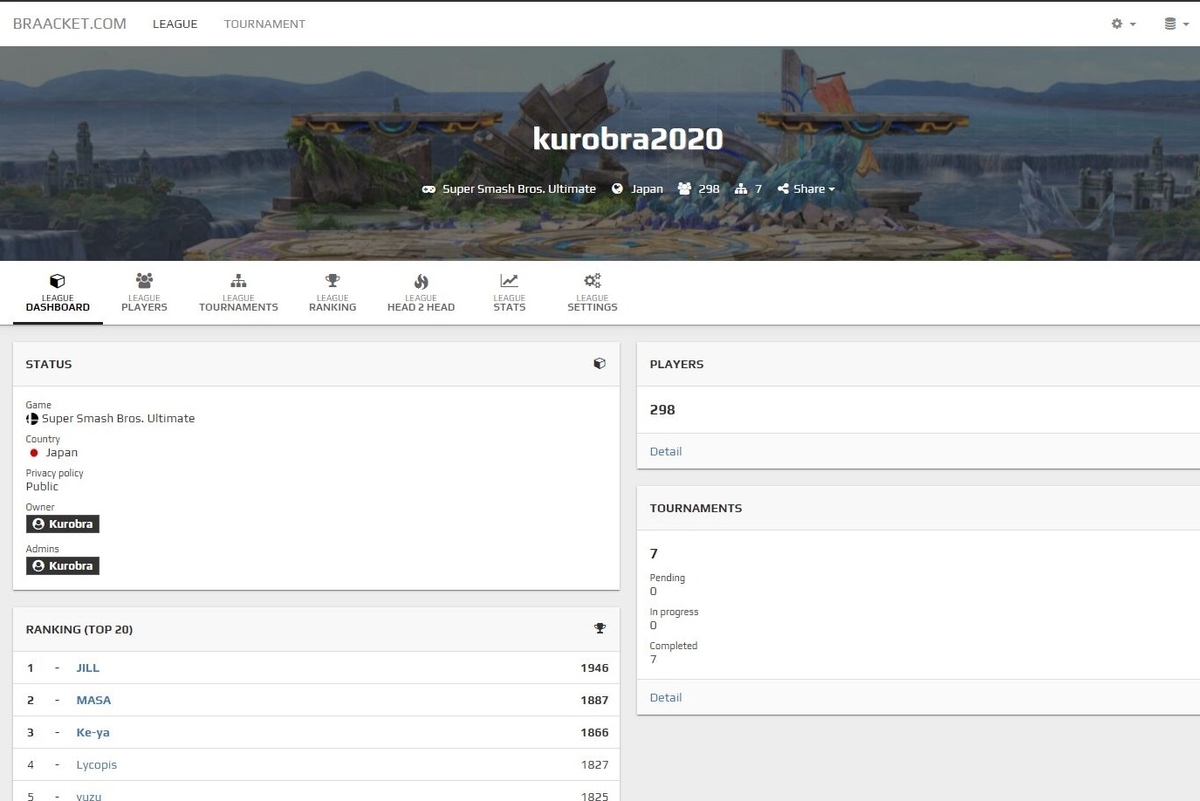Click the 1887 score for MASA
This screenshot has height=801, width=1200.
594,700
